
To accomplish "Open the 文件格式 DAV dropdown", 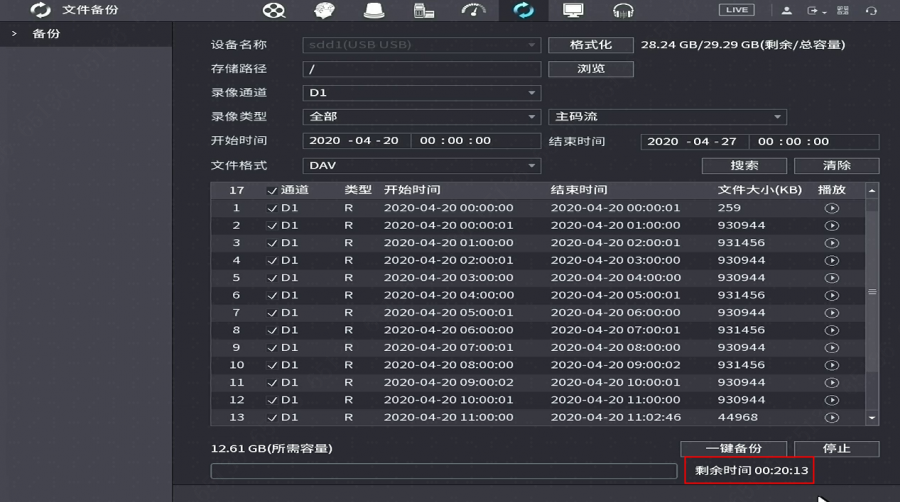I will tap(421, 165).
